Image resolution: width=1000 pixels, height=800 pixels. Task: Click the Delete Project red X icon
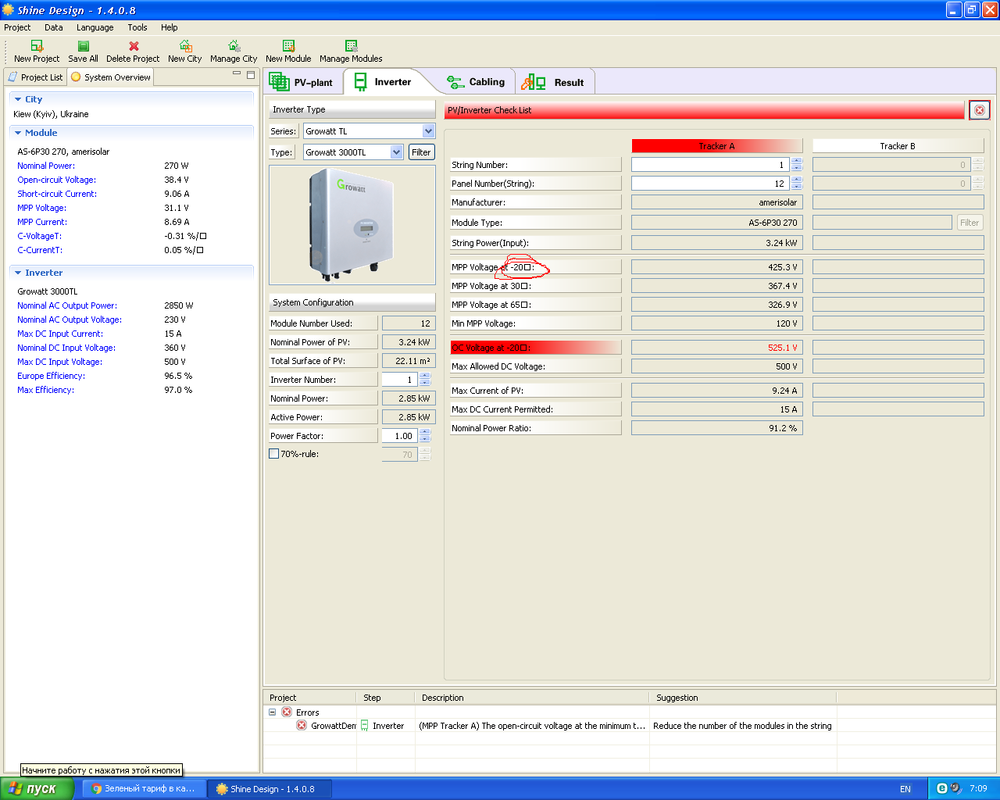pos(133,46)
